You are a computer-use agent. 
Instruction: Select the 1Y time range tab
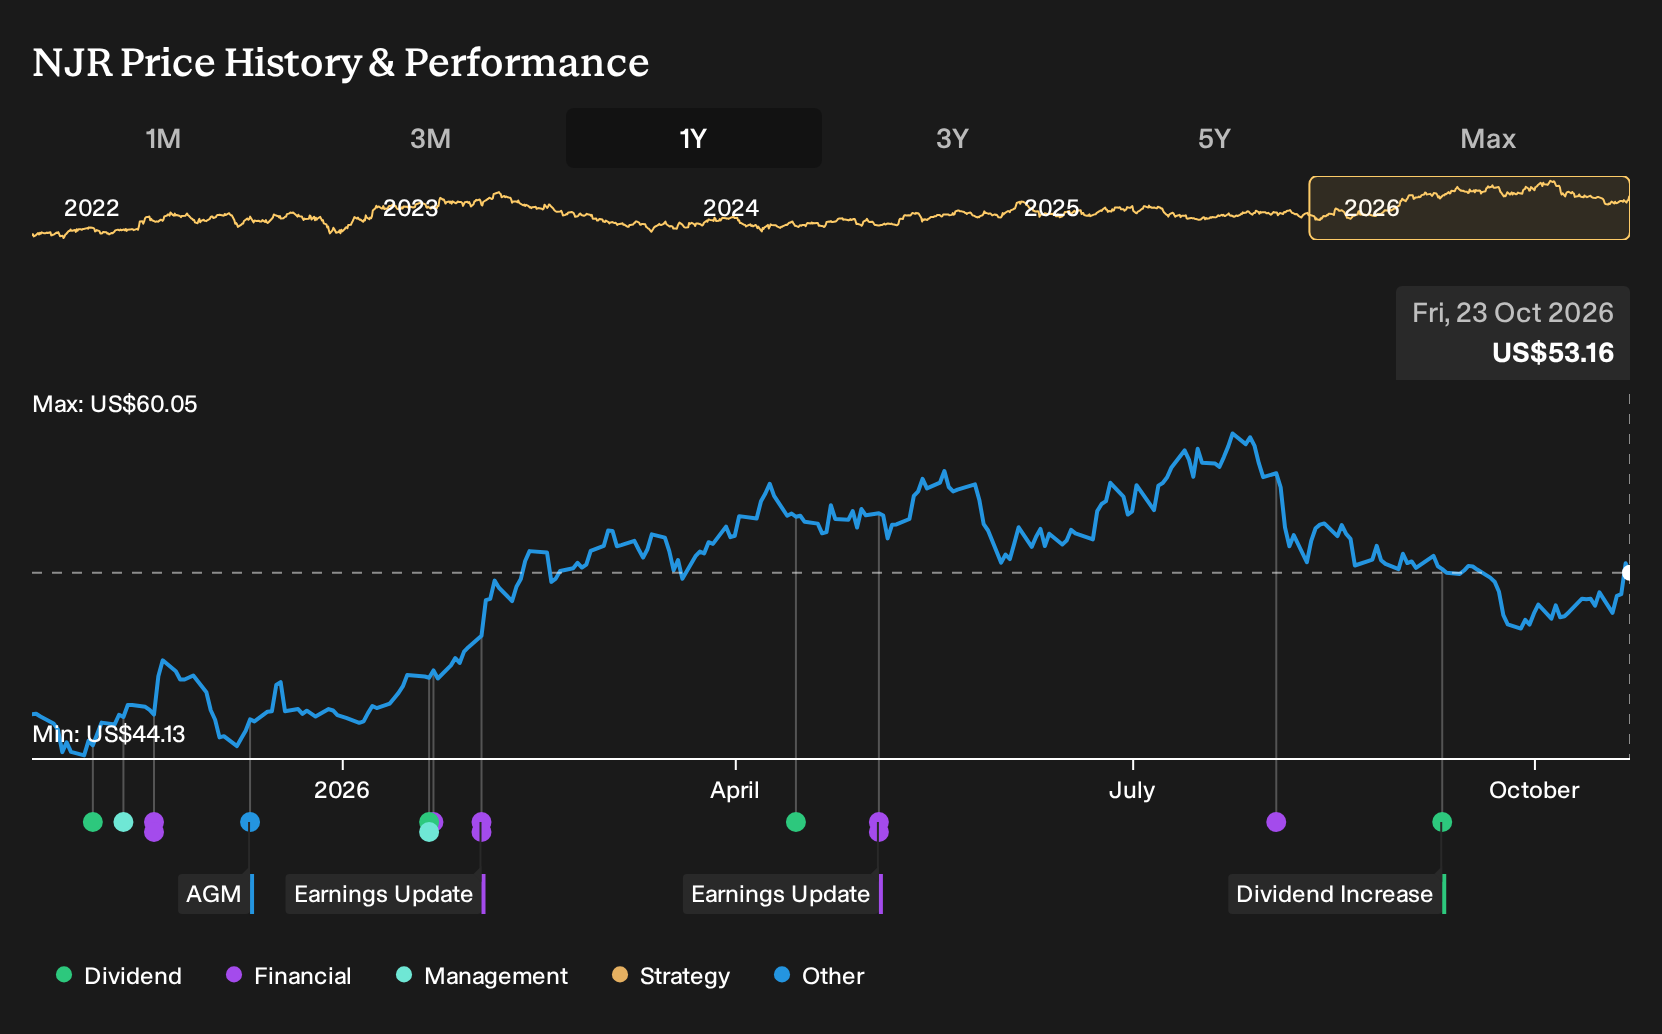point(694,138)
